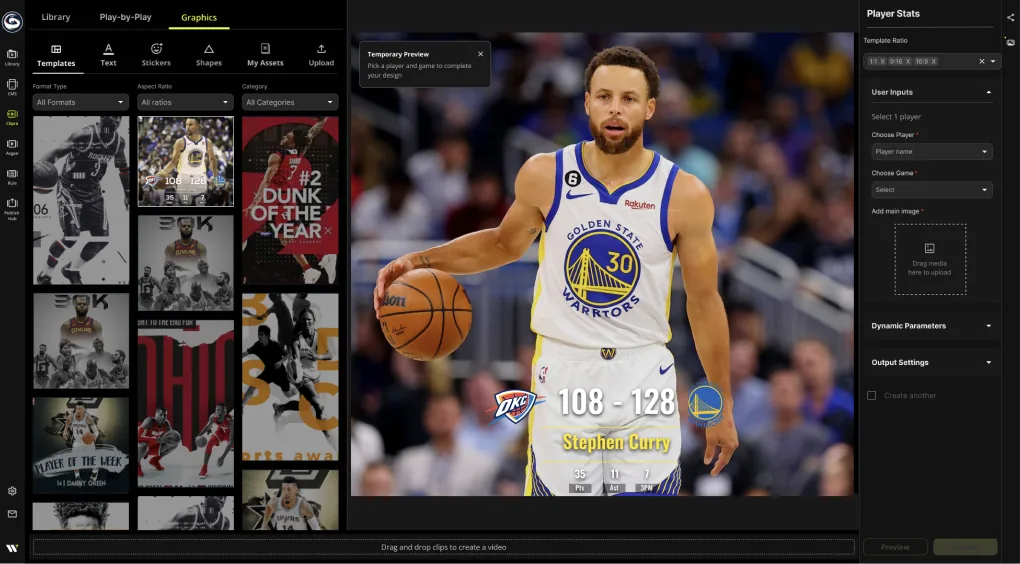Switch to the Library tab
Viewport: 1020px width, 564px height.
pos(56,18)
